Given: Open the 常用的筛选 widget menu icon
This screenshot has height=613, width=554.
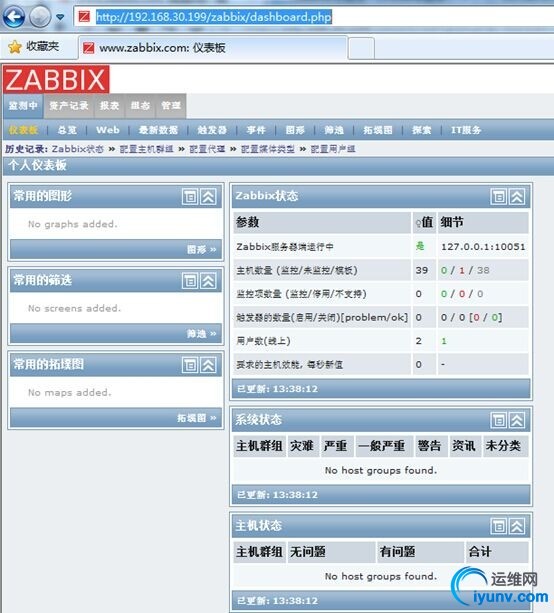Looking at the screenshot, I should click(x=190, y=281).
